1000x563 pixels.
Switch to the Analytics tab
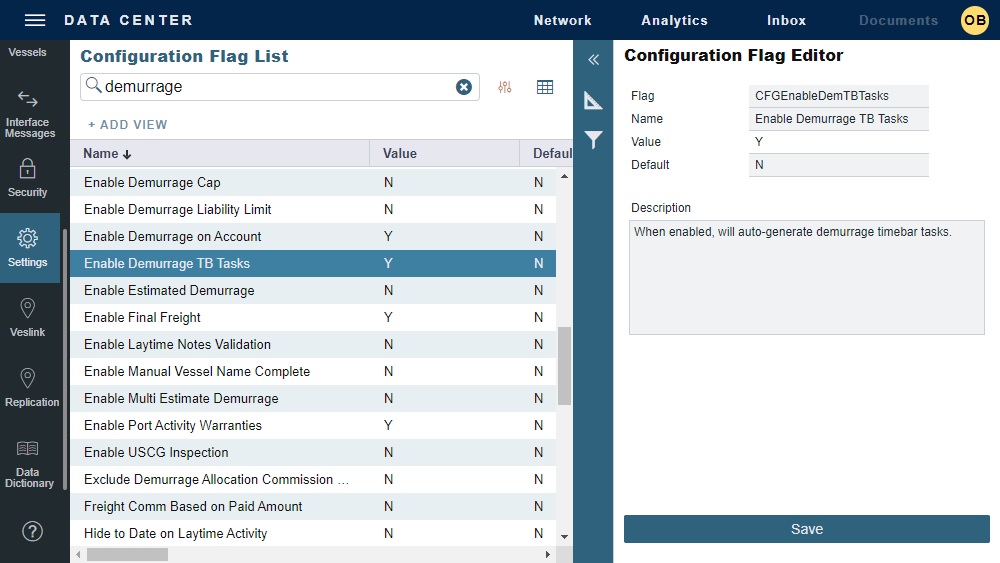(x=674, y=20)
